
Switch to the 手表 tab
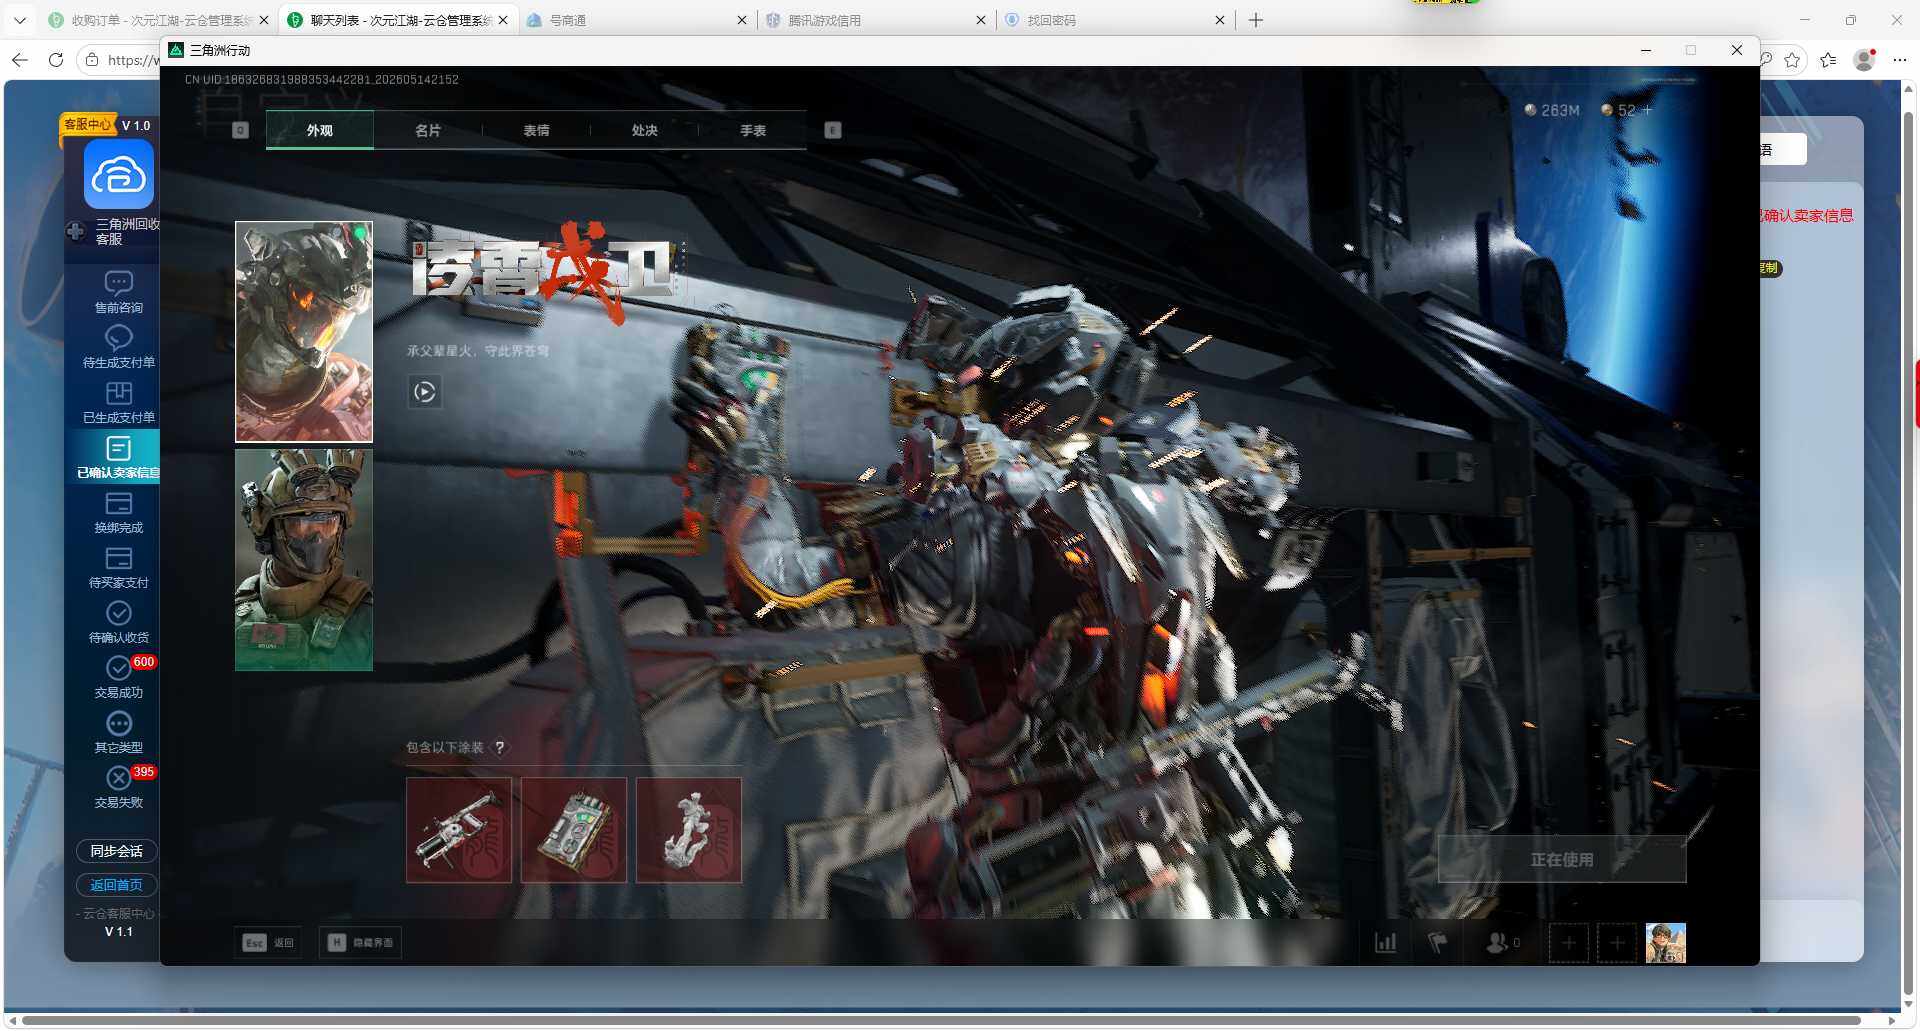[x=753, y=130]
